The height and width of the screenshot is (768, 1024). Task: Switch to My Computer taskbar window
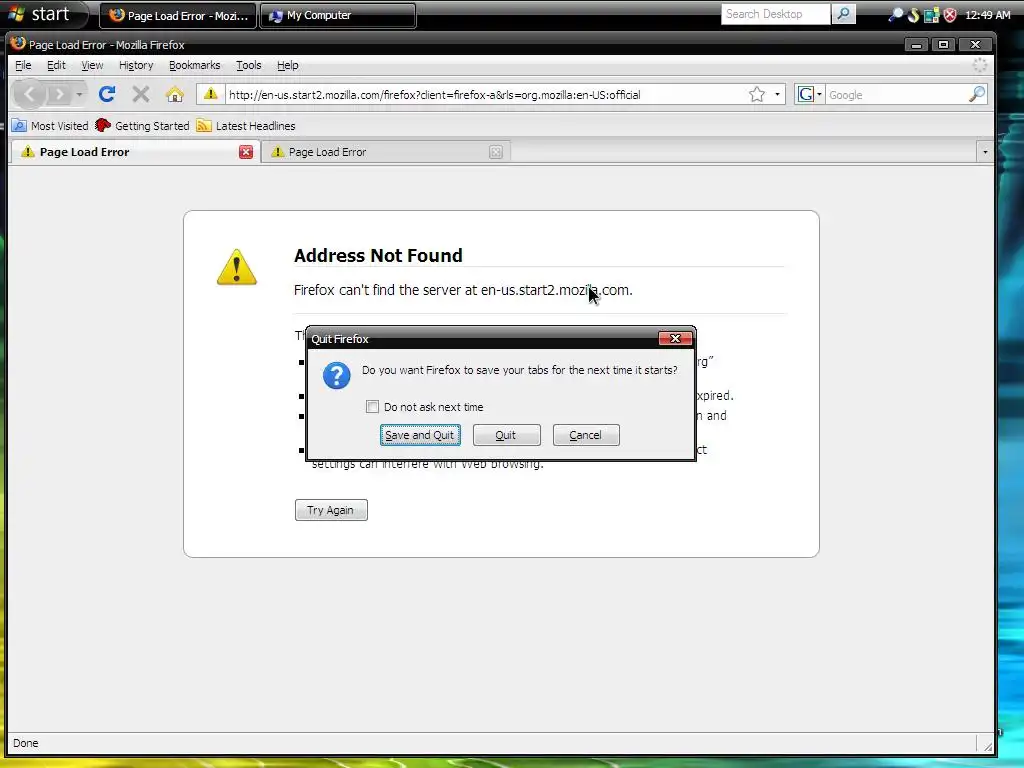coord(338,16)
